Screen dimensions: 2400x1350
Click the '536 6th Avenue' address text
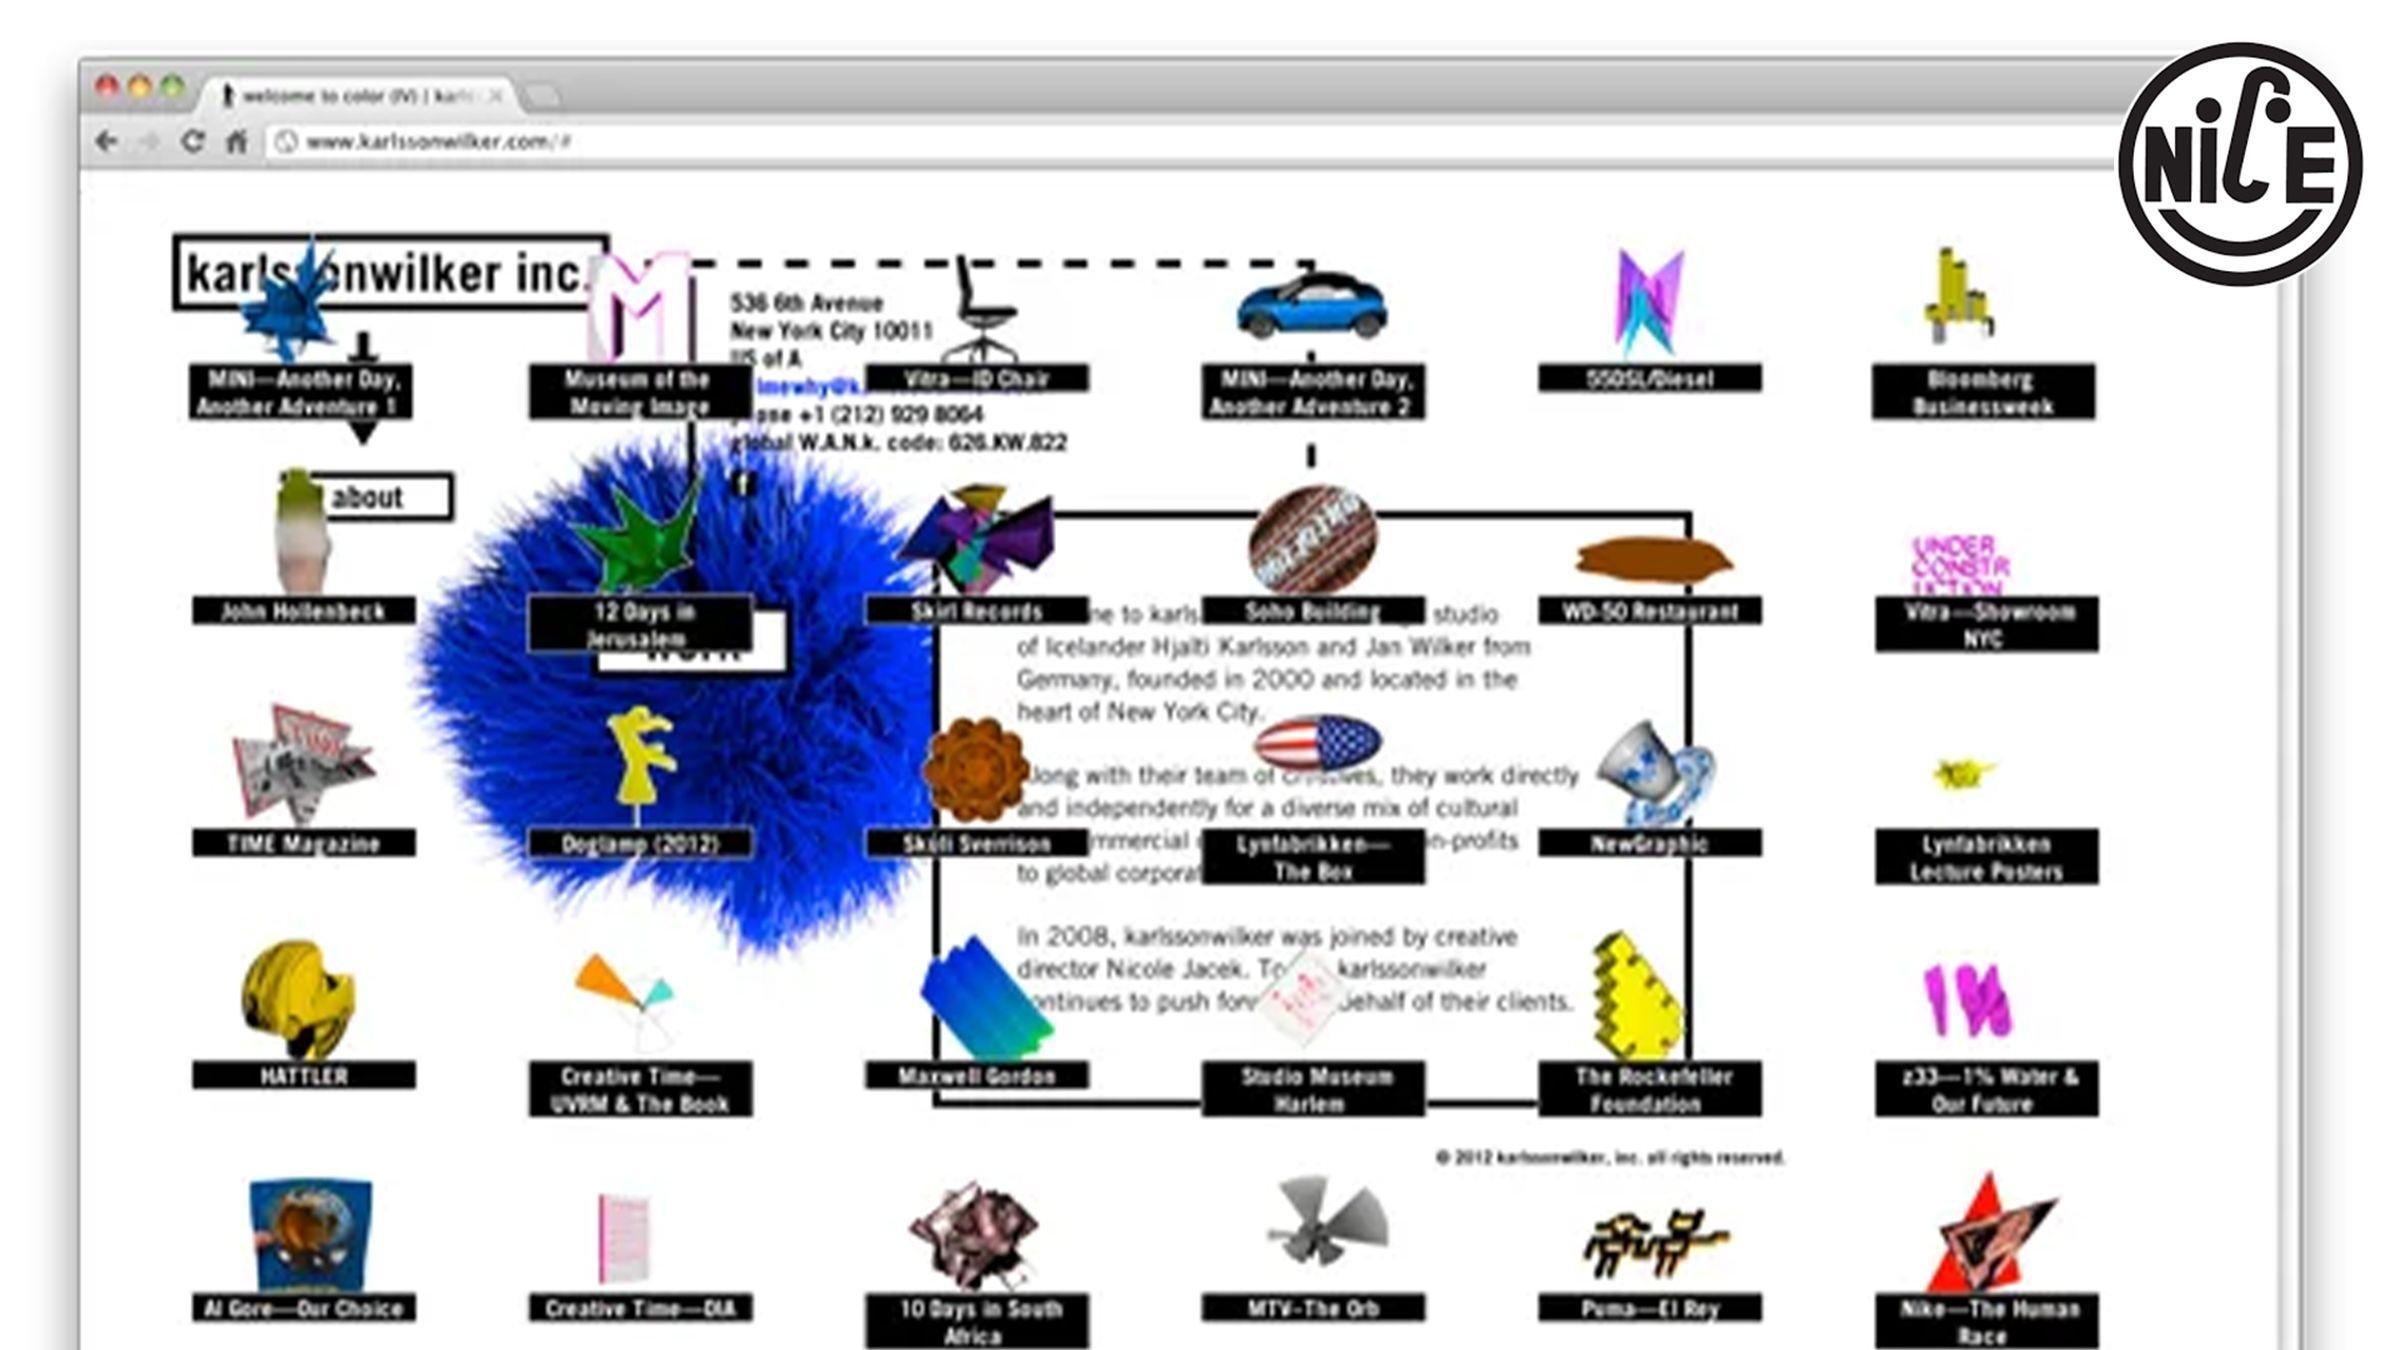tap(806, 303)
